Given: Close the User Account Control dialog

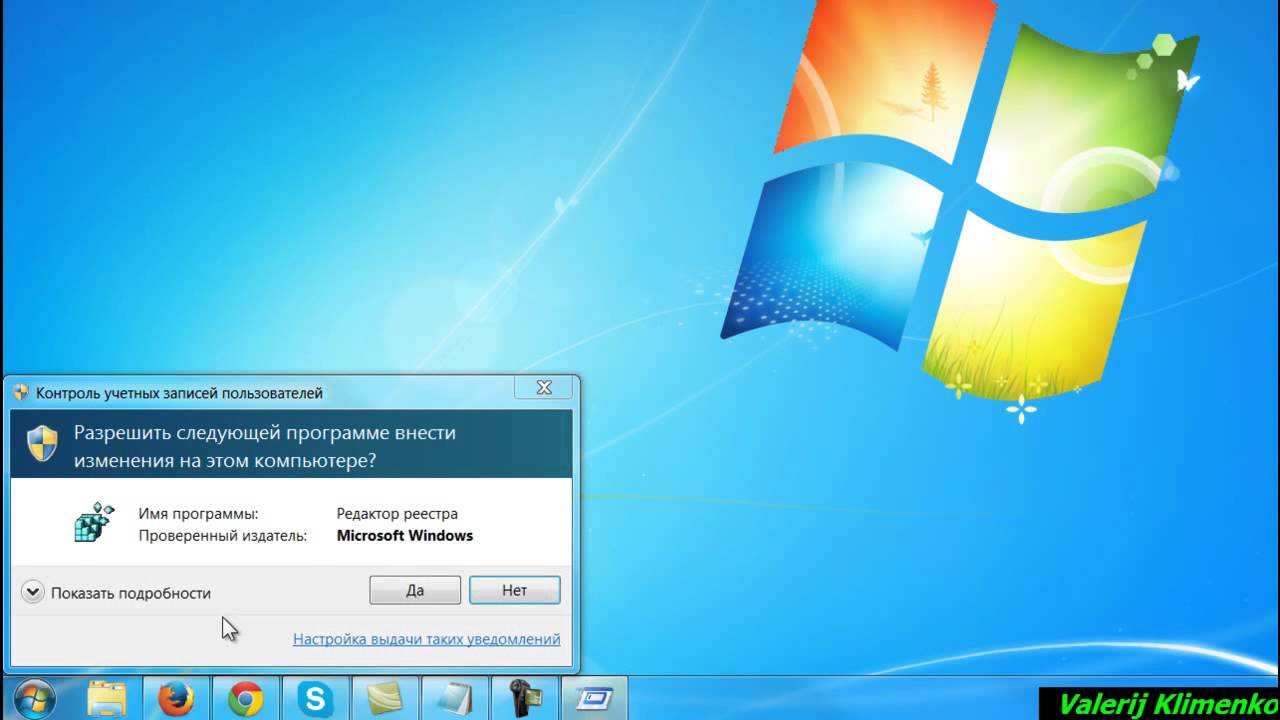Looking at the screenshot, I should tap(544, 388).
